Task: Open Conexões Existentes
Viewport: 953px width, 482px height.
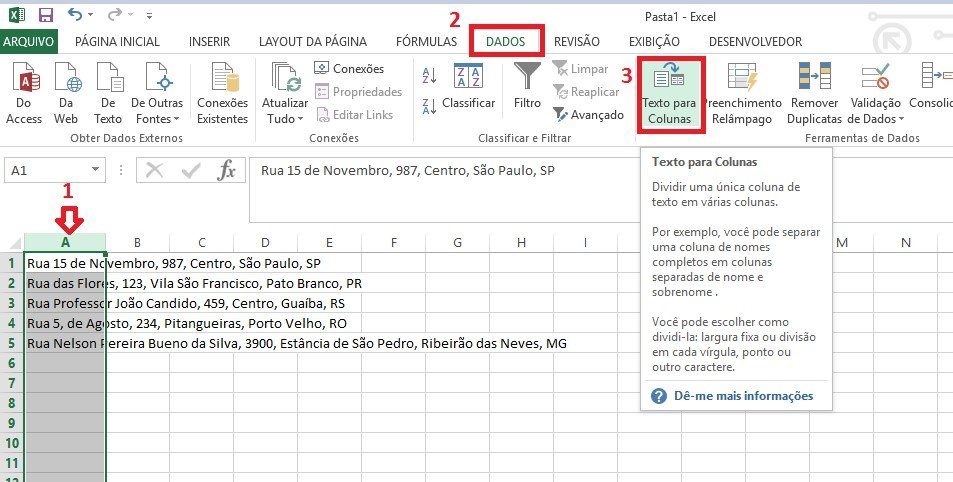Action: click(x=222, y=92)
